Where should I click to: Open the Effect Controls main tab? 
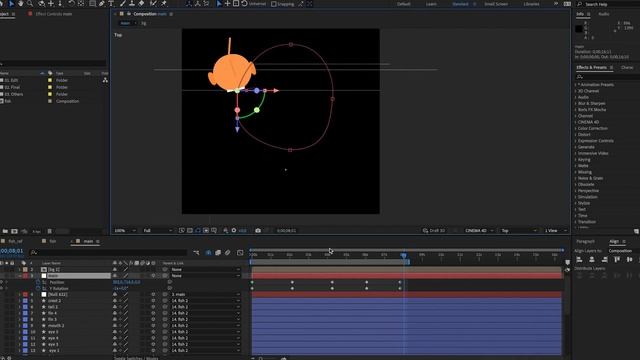(53, 14)
